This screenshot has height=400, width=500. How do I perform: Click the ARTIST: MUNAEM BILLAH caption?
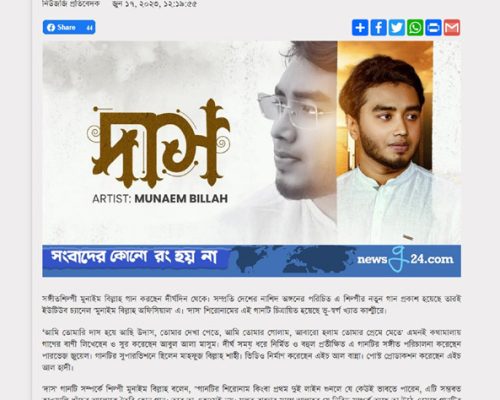[160, 199]
